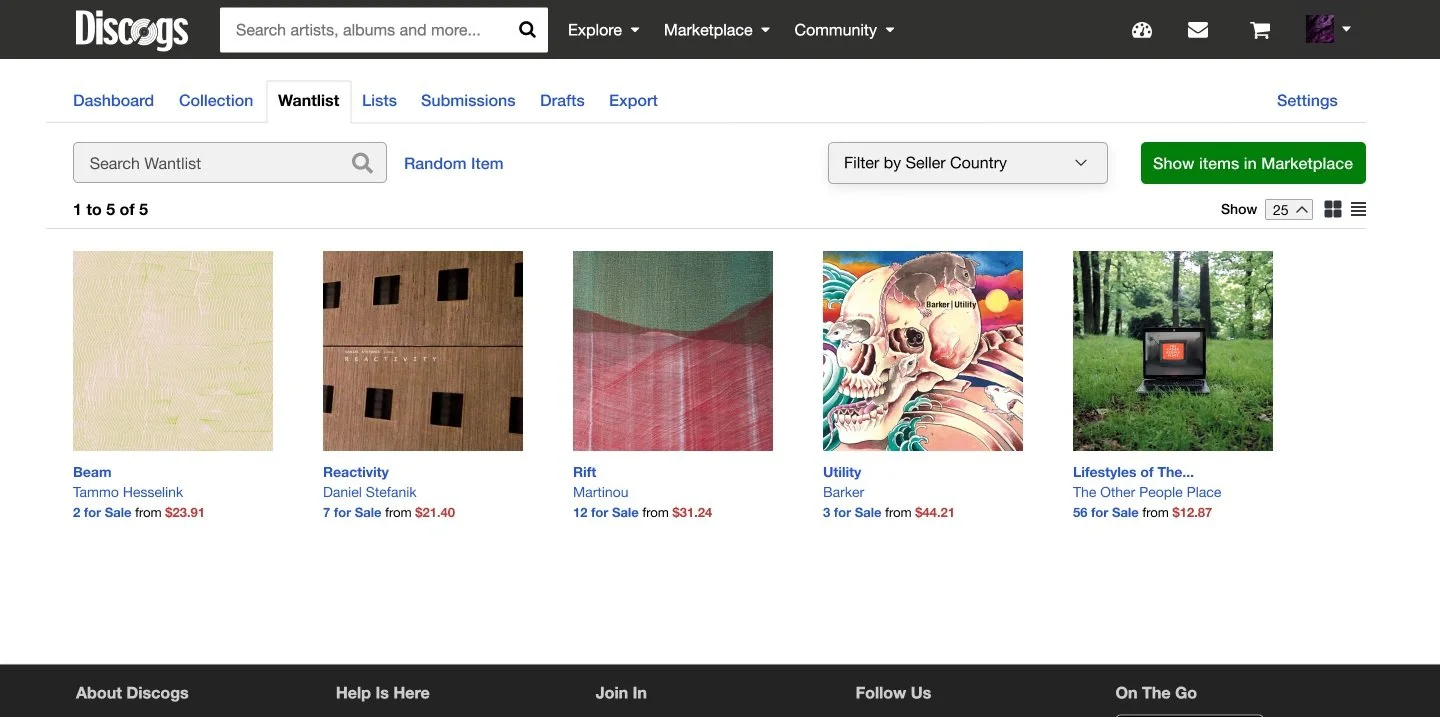Open the Drafts tab

tap(562, 100)
